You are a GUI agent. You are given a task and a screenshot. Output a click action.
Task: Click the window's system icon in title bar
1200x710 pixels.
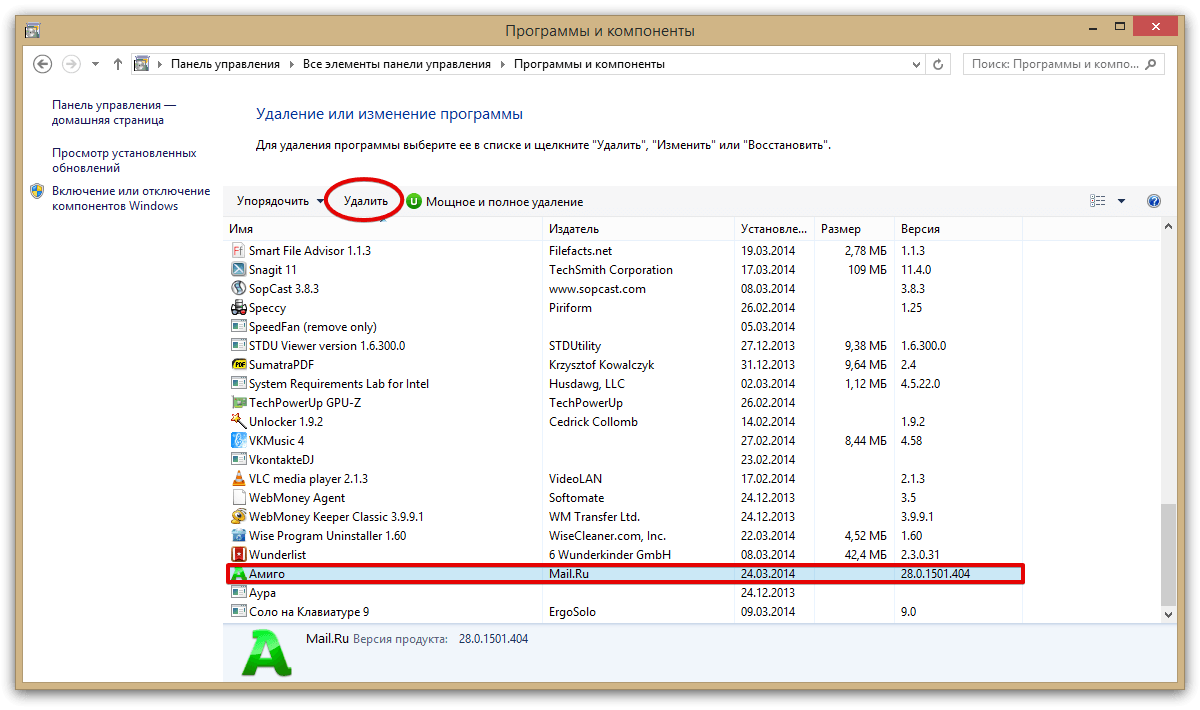[x=33, y=30]
